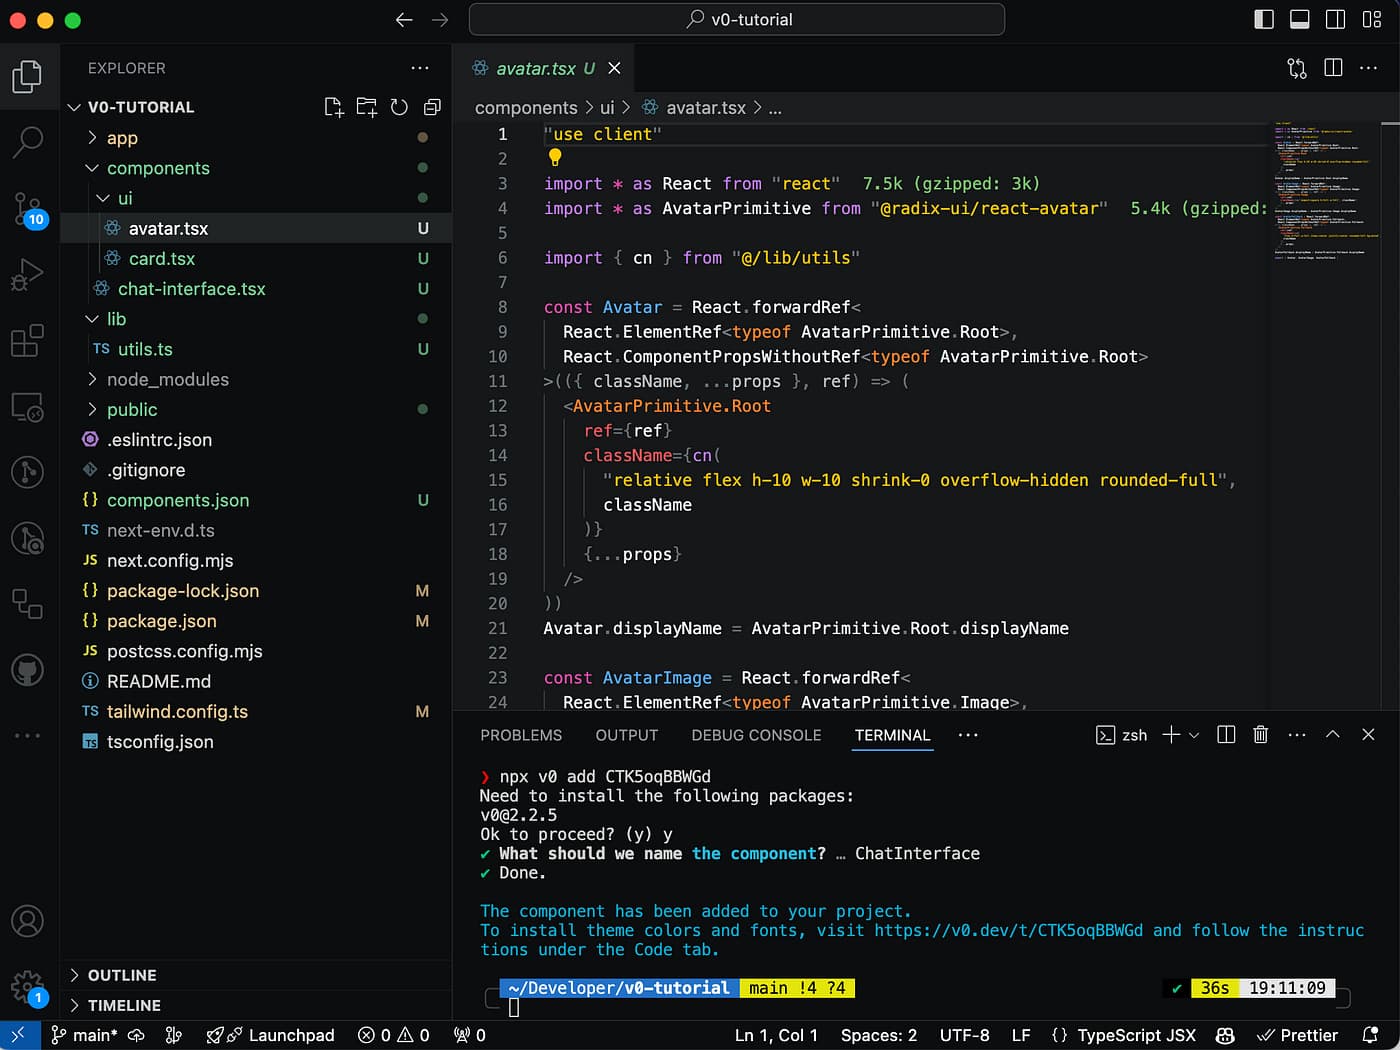This screenshot has height=1050, width=1400.
Task: Toggle the bottom panel layout button
Action: click(1299, 19)
